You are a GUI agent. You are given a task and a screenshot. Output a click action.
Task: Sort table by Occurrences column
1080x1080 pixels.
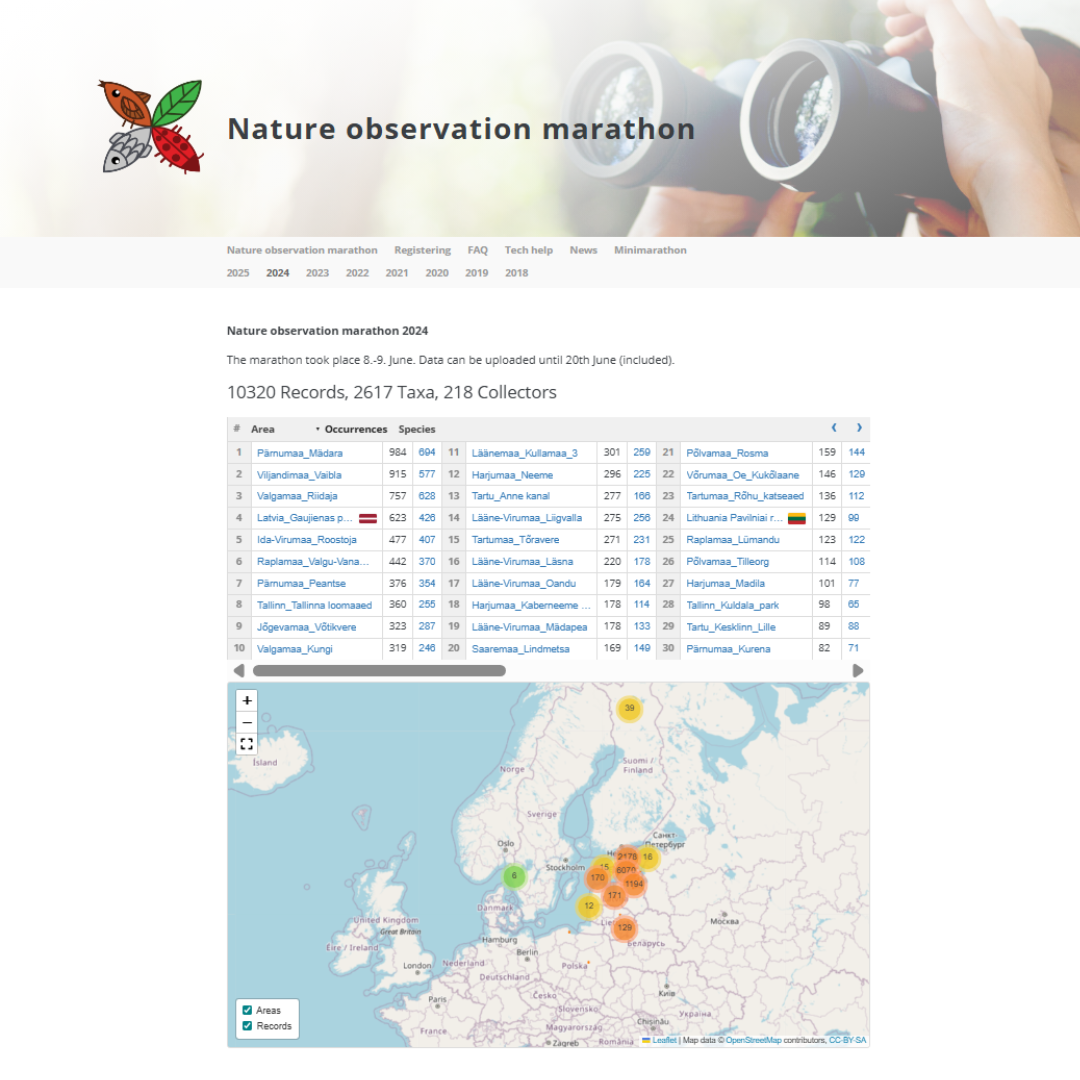(x=355, y=429)
